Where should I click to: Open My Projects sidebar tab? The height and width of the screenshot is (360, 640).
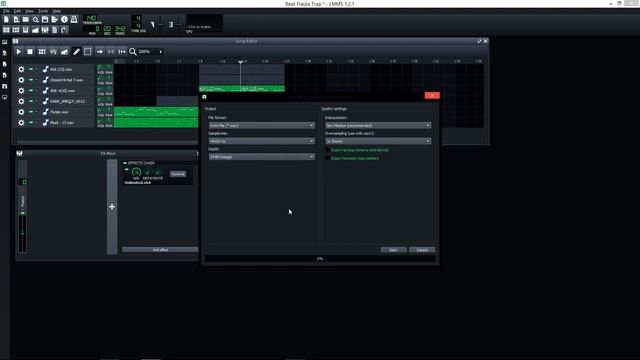(4, 53)
